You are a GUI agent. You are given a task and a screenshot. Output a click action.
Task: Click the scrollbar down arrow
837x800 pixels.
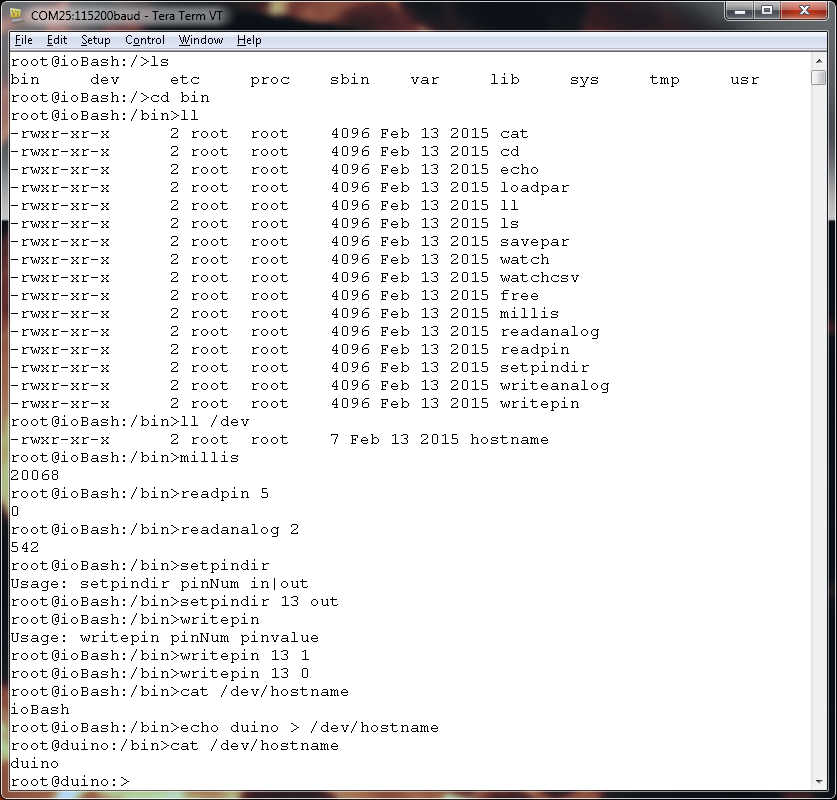tap(819, 782)
